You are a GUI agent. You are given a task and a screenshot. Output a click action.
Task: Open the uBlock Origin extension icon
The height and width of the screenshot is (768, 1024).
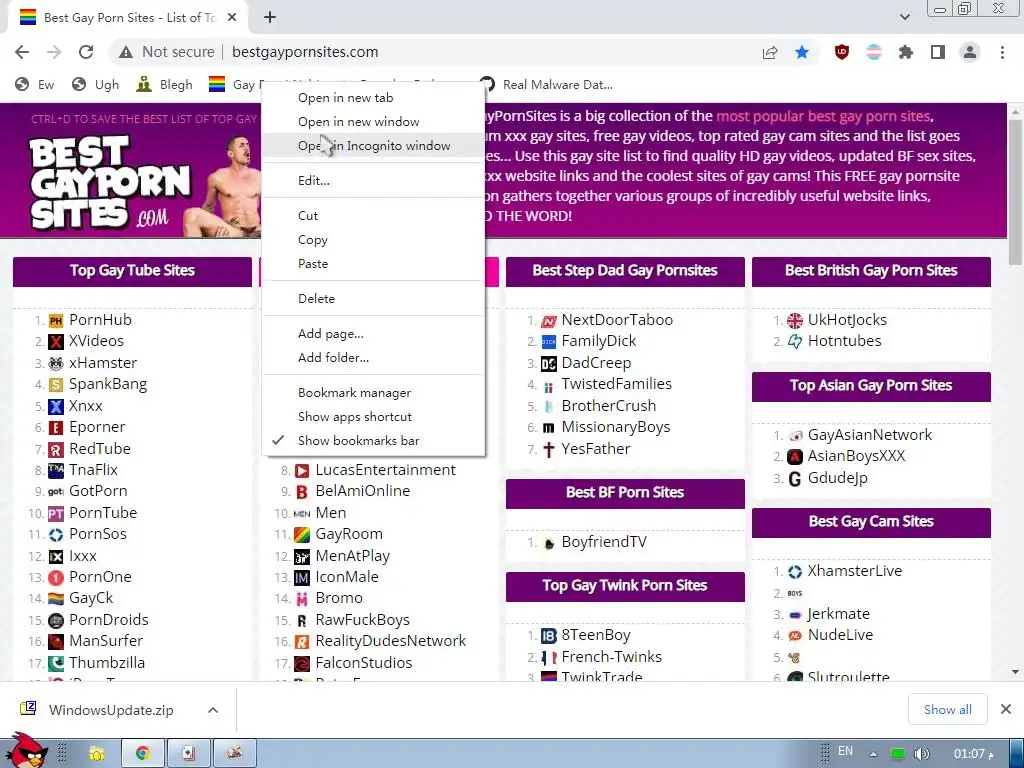(842, 52)
